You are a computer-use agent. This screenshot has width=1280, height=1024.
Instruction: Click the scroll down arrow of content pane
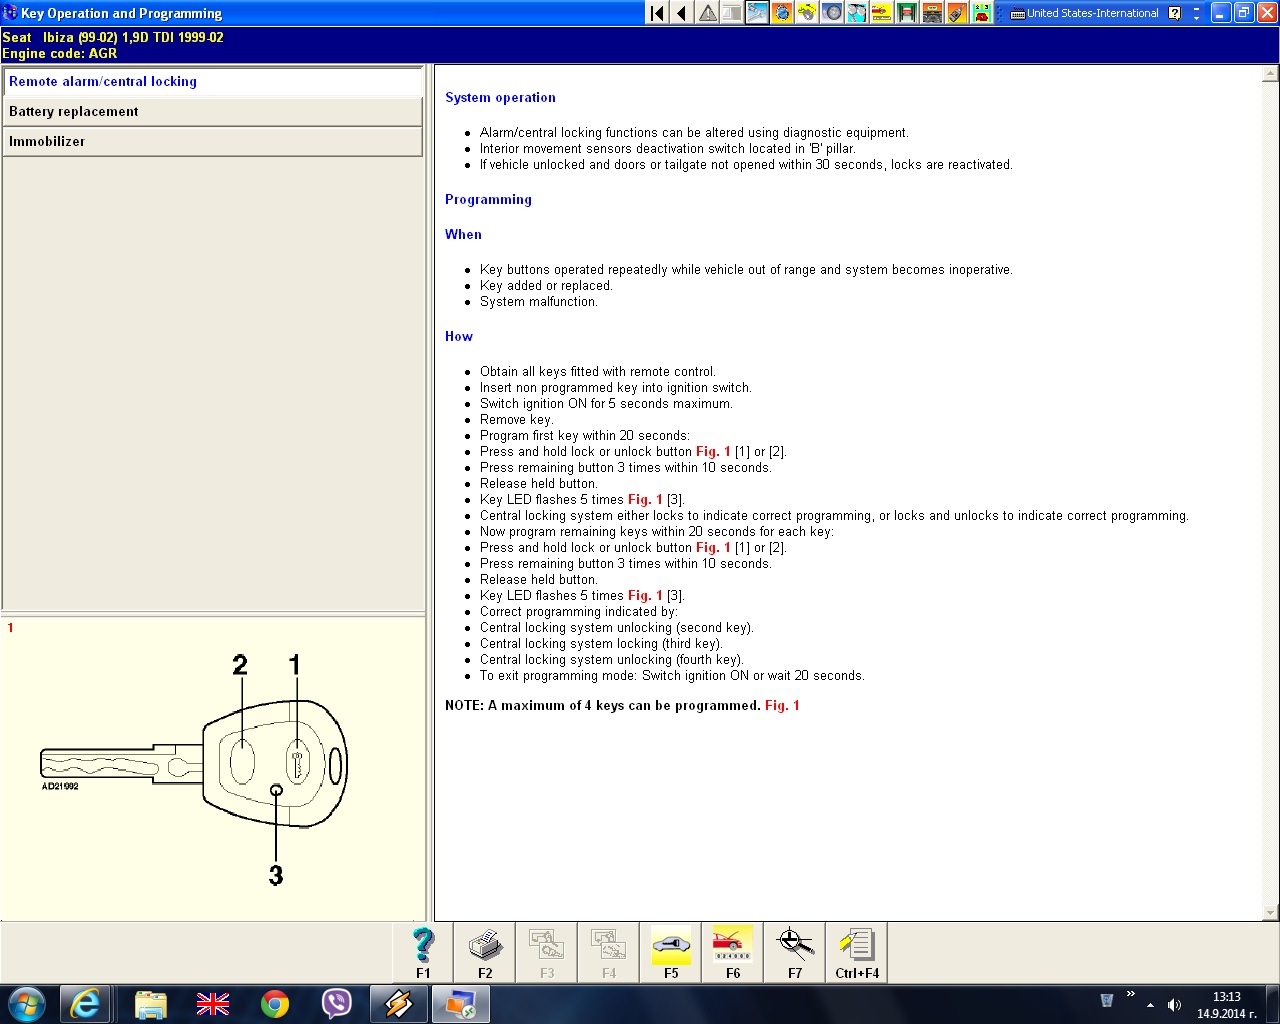coord(1270,912)
